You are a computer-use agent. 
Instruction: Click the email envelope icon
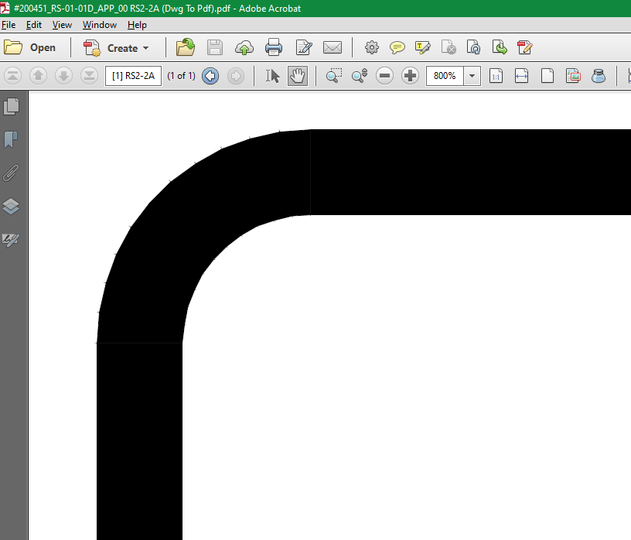(332, 47)
